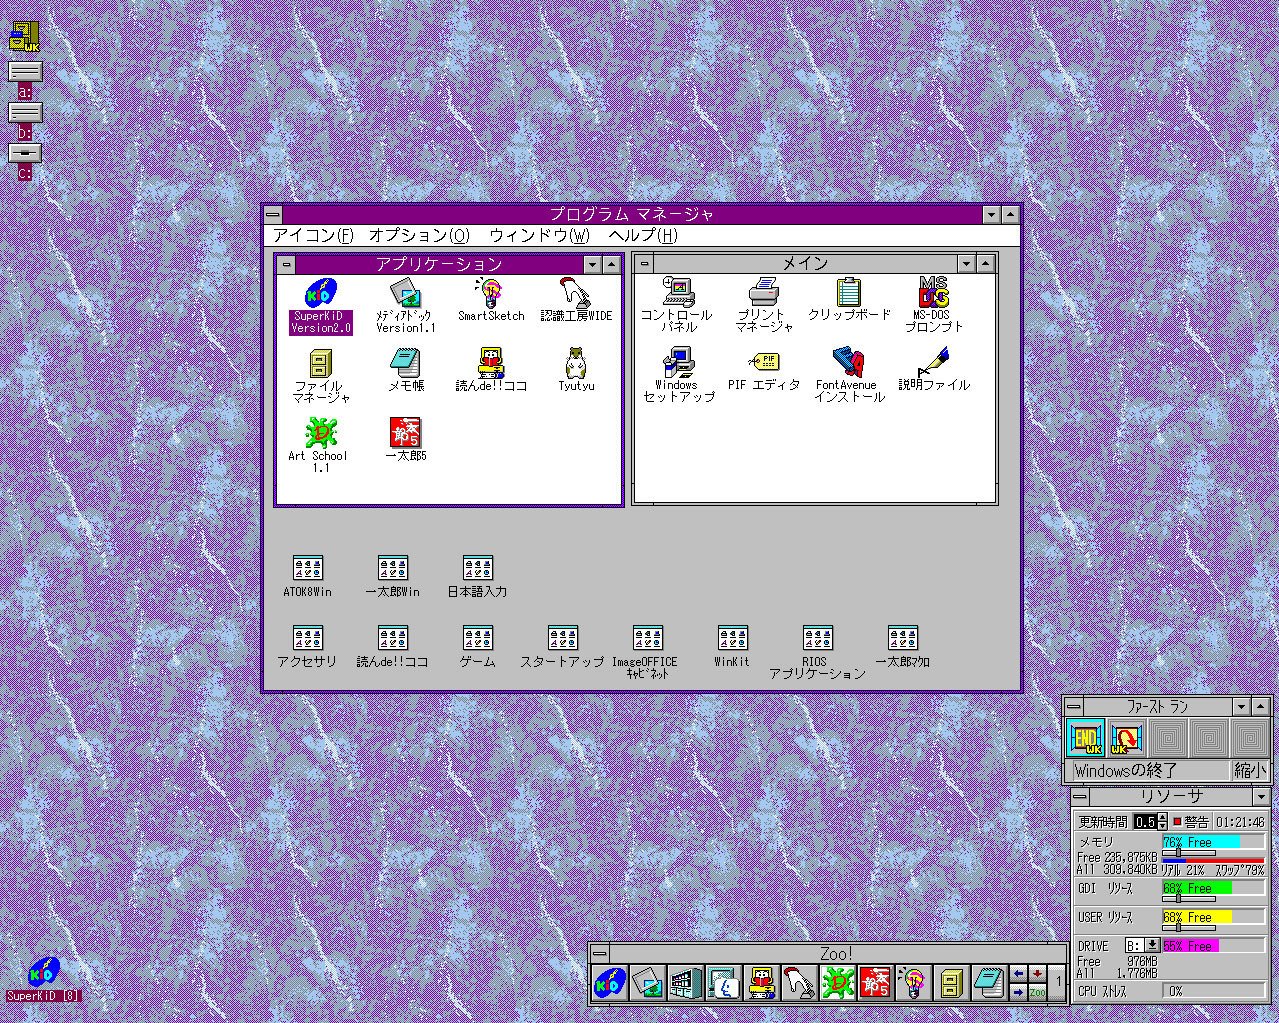This screenshot has height=1023, width=1279.
Task: Open control menu box of リソーサ window
Action: [1080, 796]
